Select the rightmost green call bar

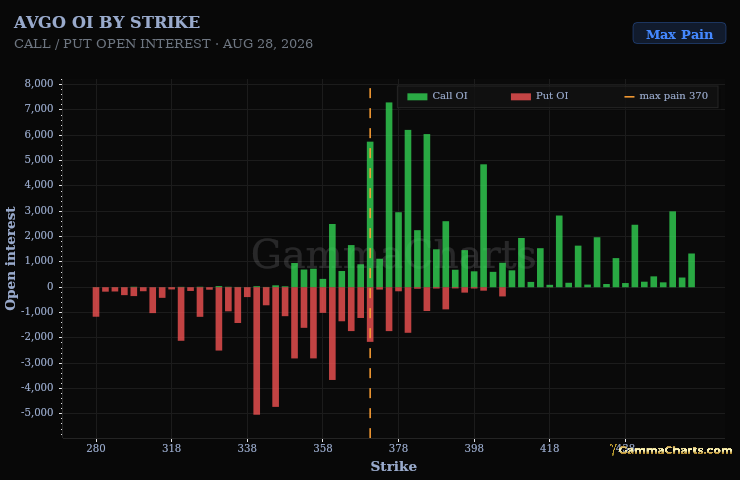(x=691, y=270)
